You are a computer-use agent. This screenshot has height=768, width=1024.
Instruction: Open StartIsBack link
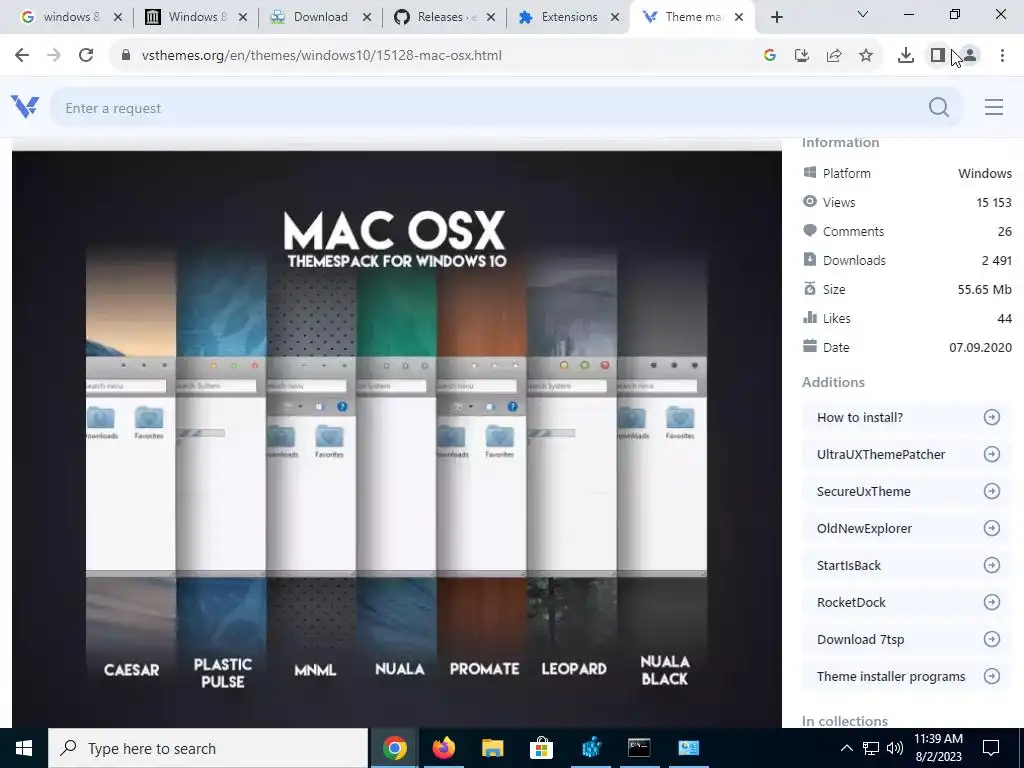(907, 566)
